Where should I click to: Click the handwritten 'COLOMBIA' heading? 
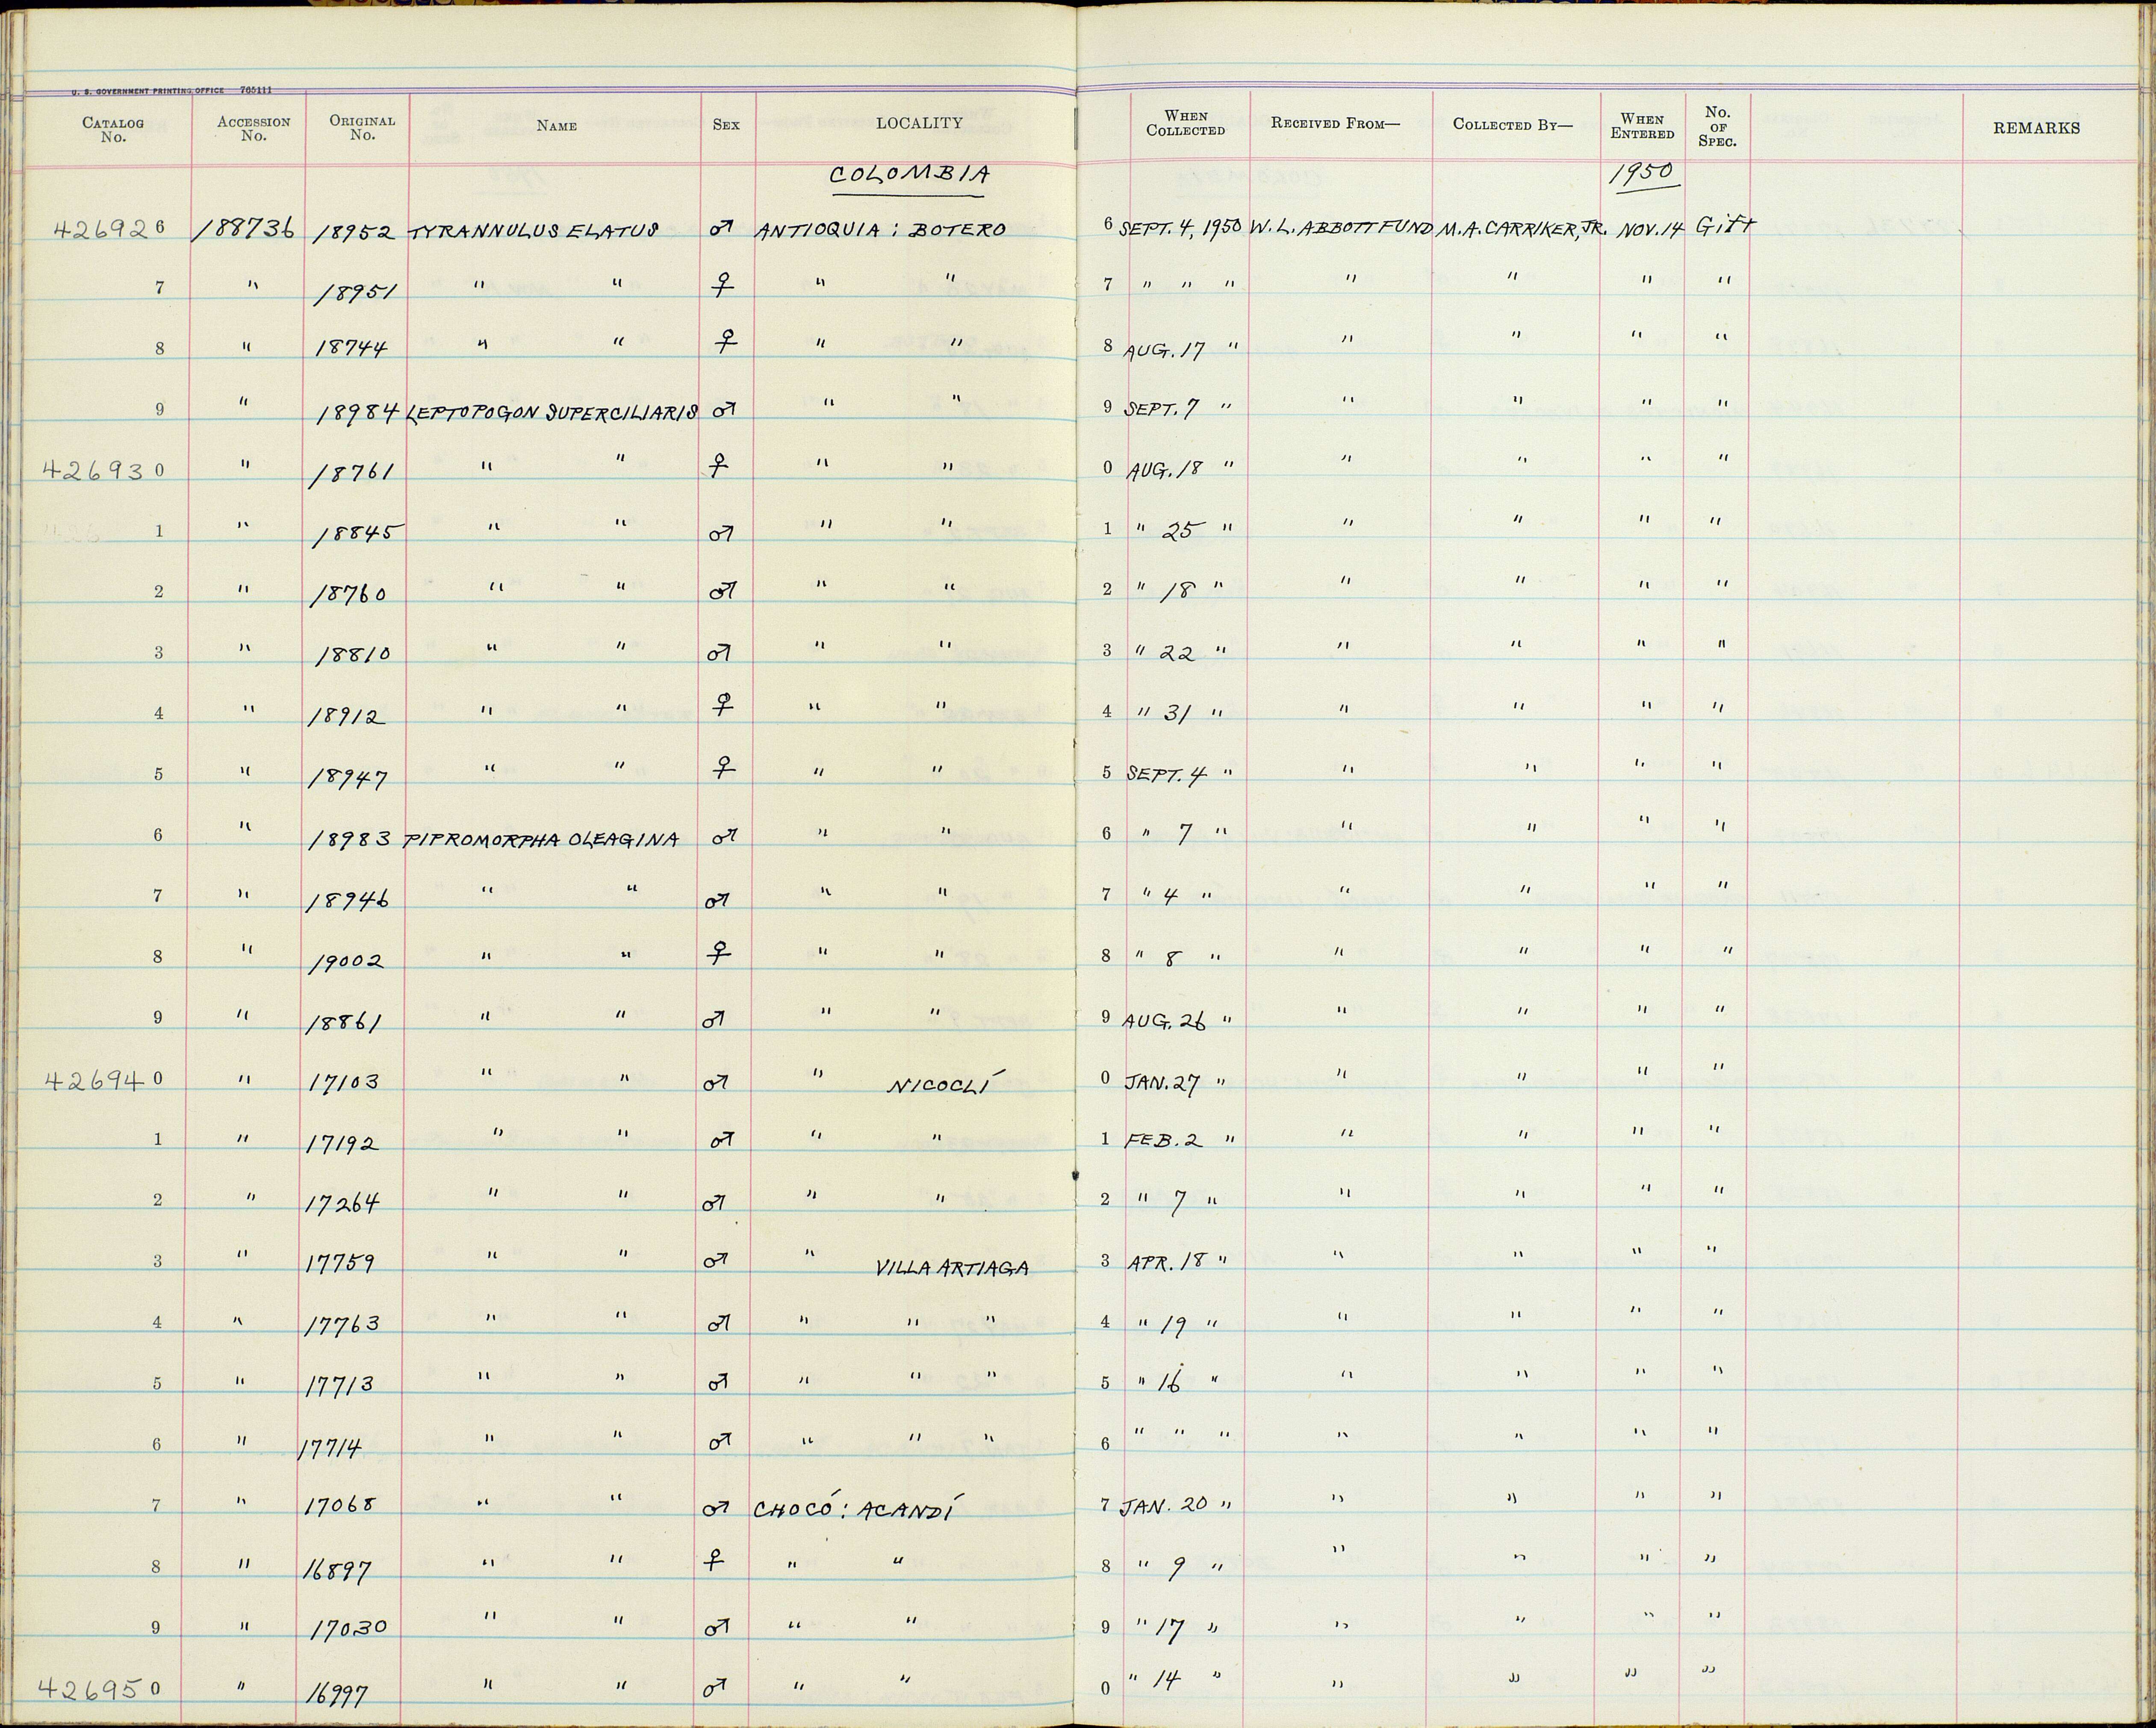pyautogui.click(x=911, y=175)
